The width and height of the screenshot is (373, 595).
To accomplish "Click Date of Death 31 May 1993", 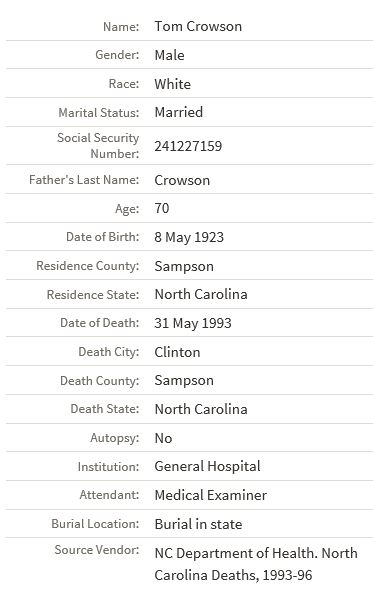I will pyautogui.click(x=193, y=323).
